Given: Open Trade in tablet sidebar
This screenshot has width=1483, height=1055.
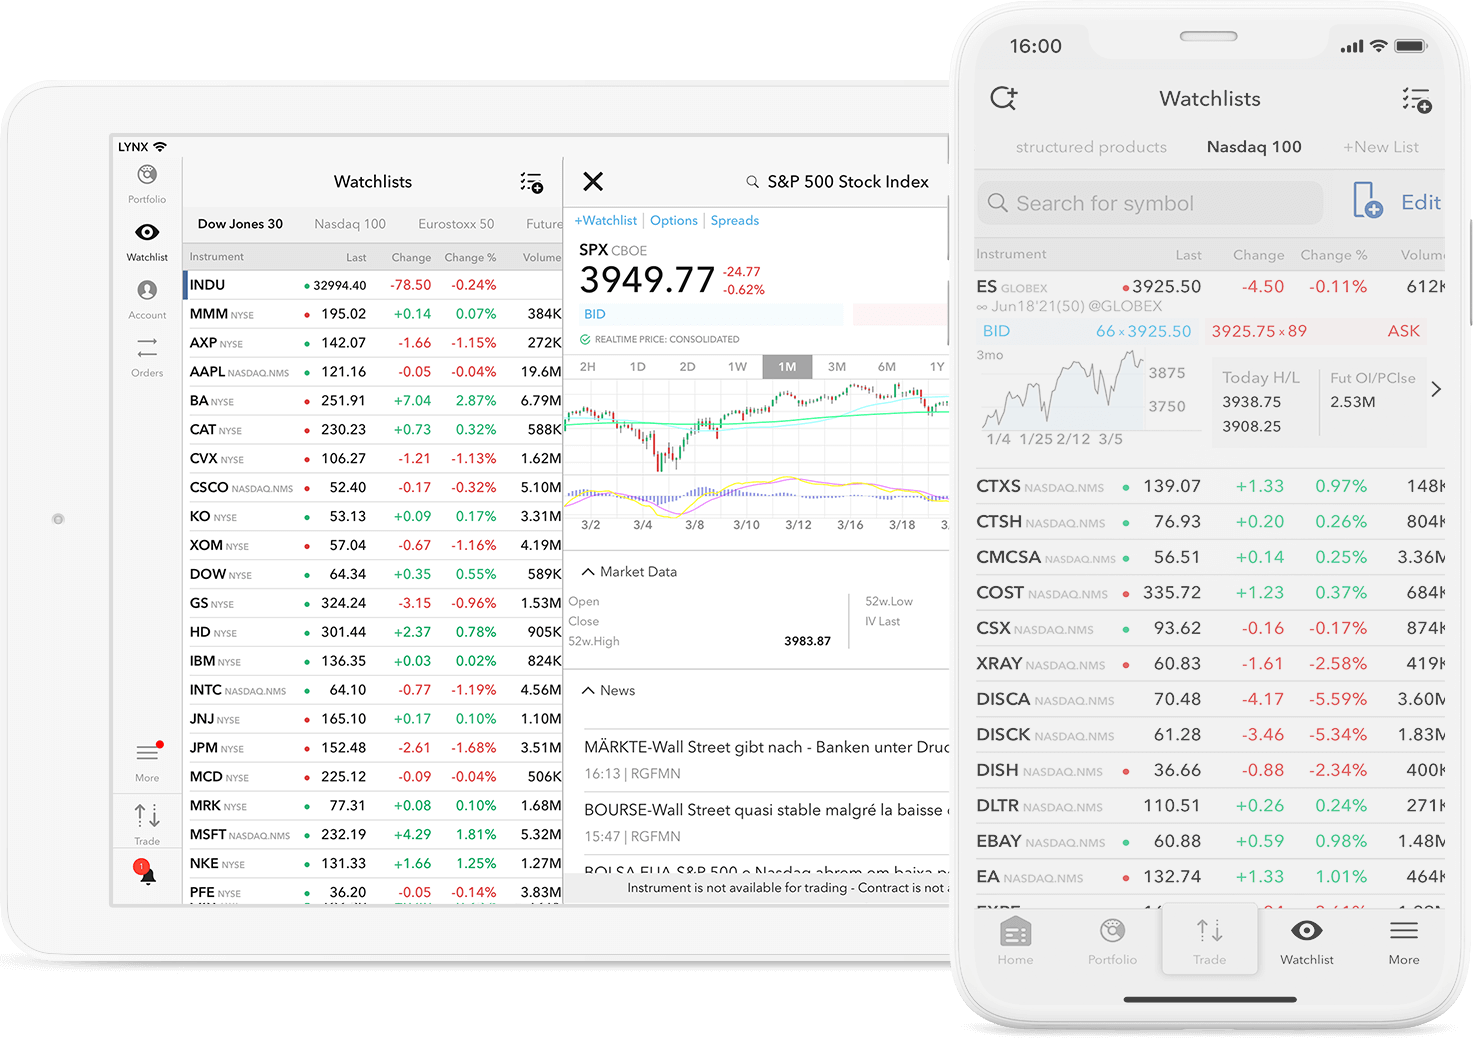Looking at the screenshot, I should (x=147, y=825).
